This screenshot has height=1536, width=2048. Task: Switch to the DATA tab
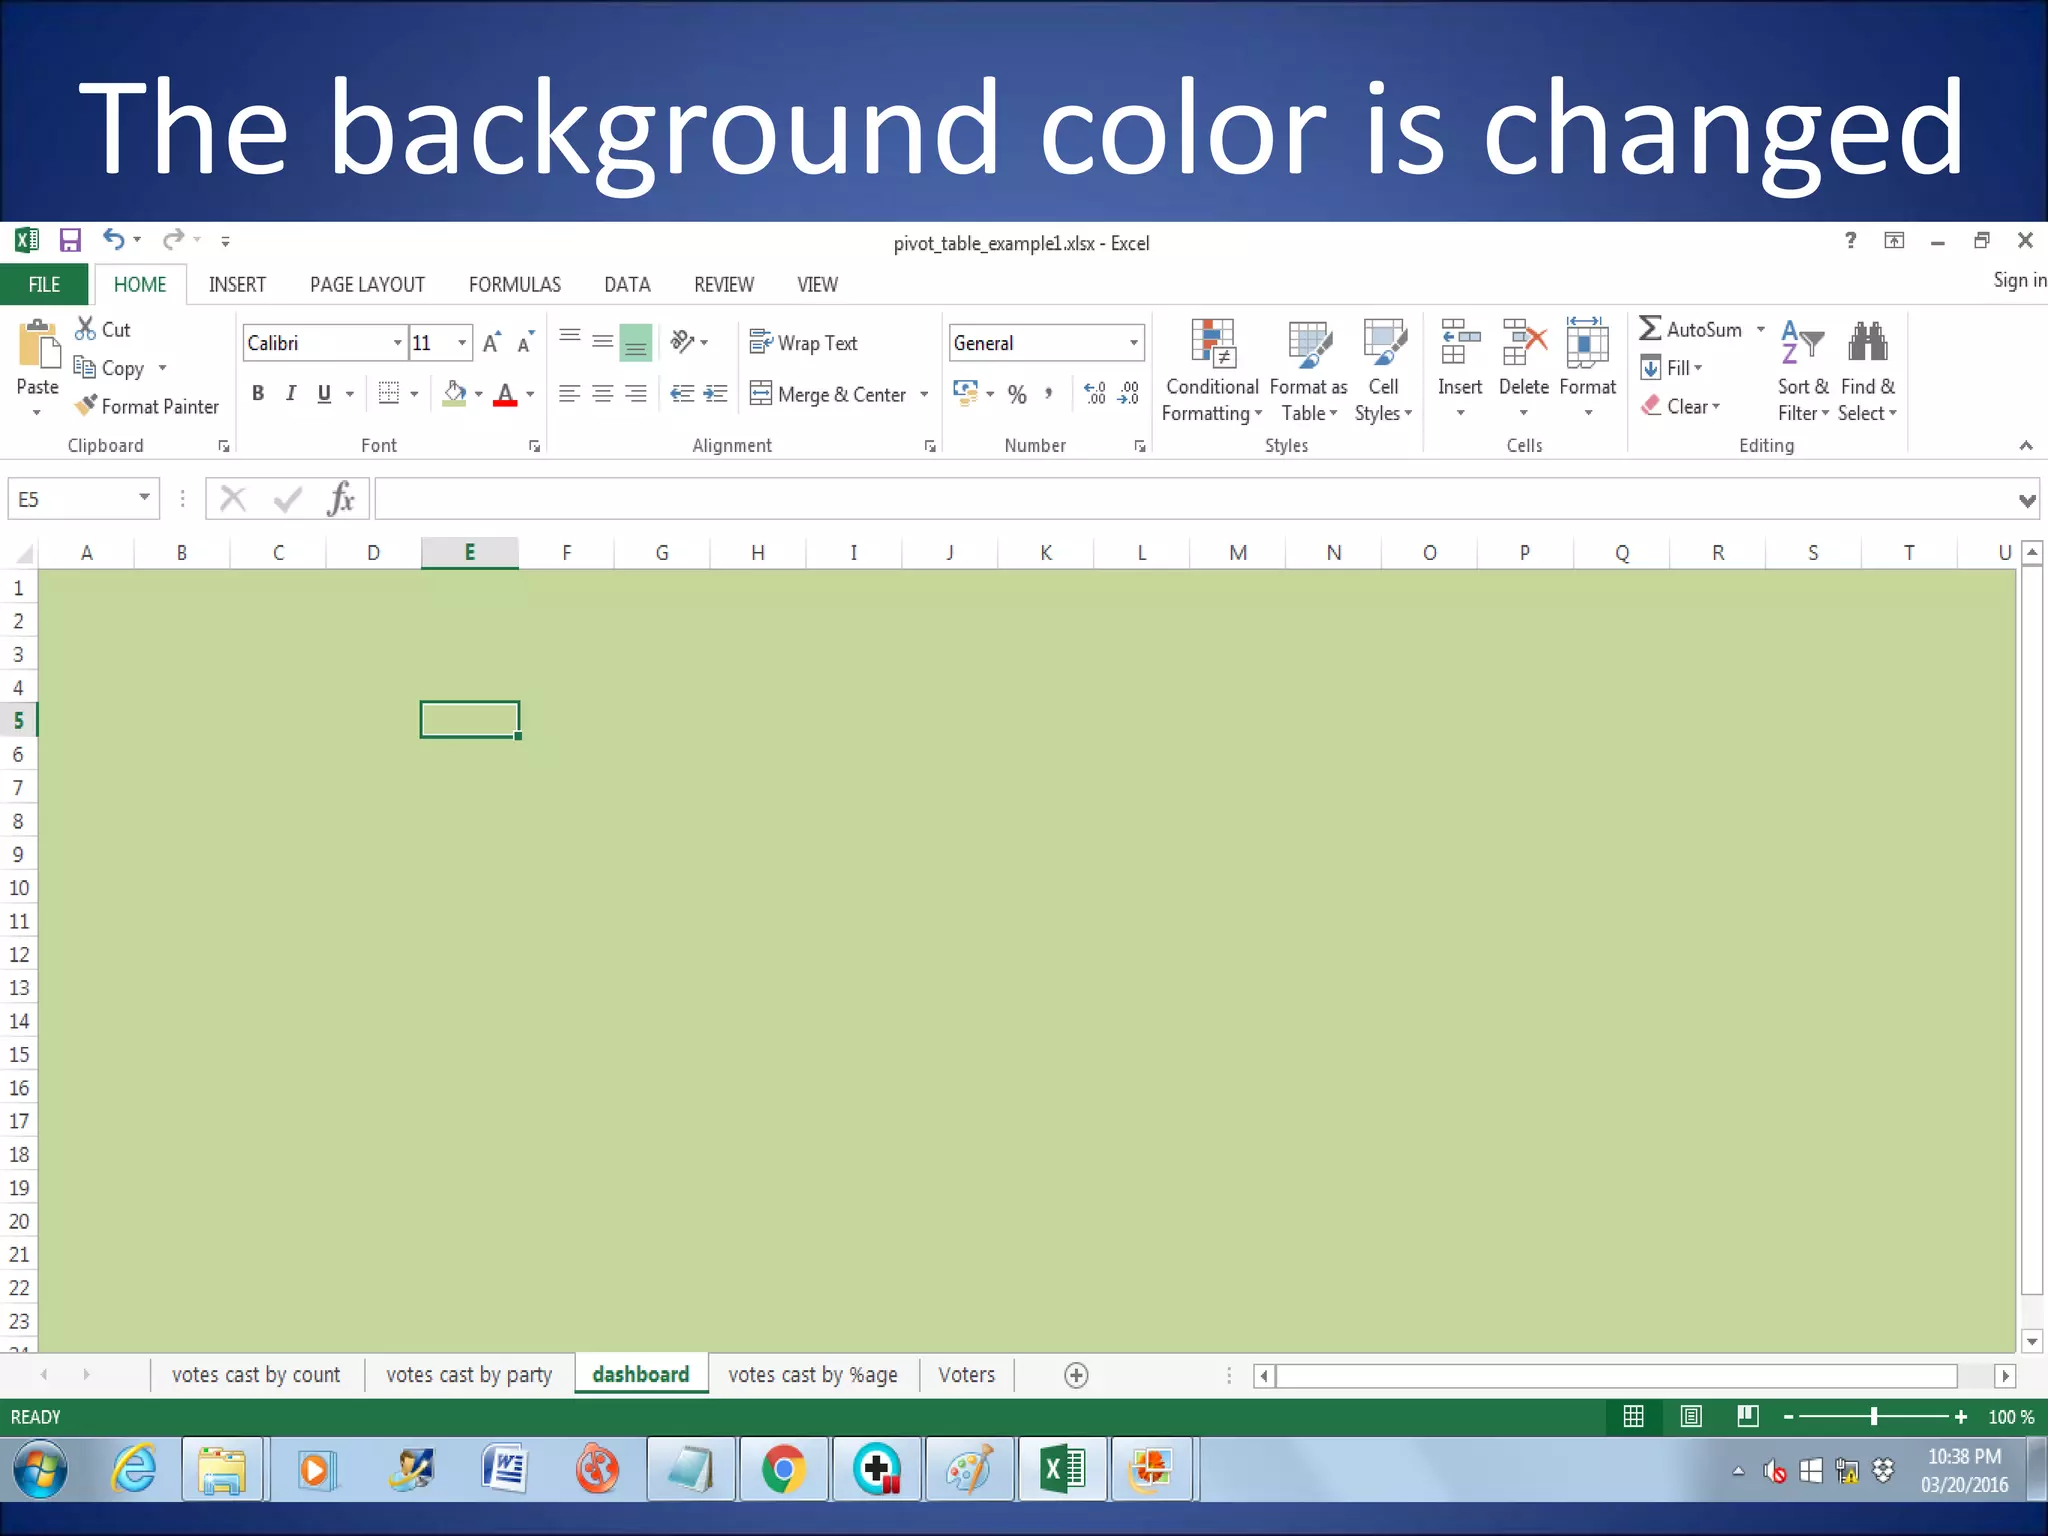coord(627,285)
